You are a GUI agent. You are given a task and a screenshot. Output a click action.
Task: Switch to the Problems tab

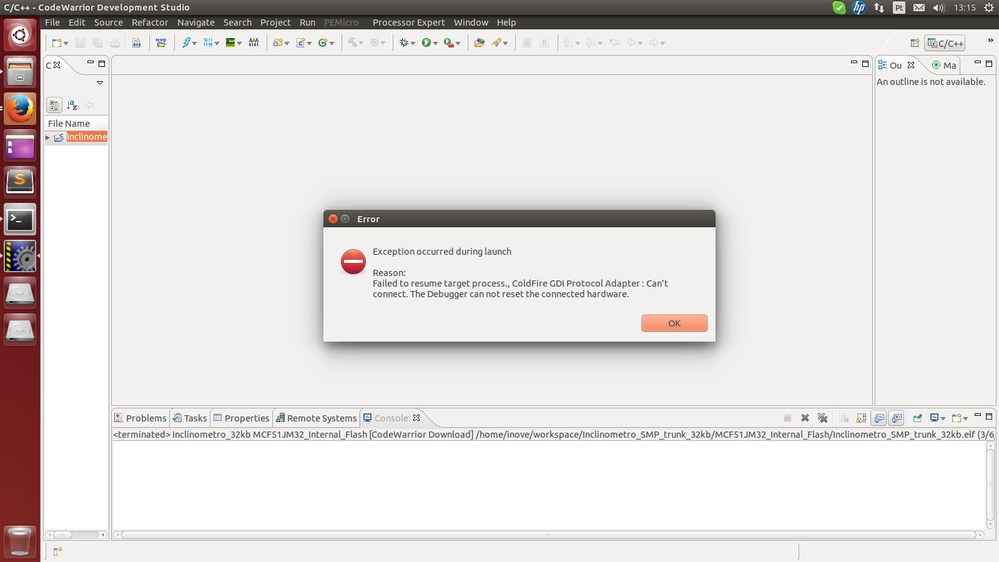click(x=140, y=418)
